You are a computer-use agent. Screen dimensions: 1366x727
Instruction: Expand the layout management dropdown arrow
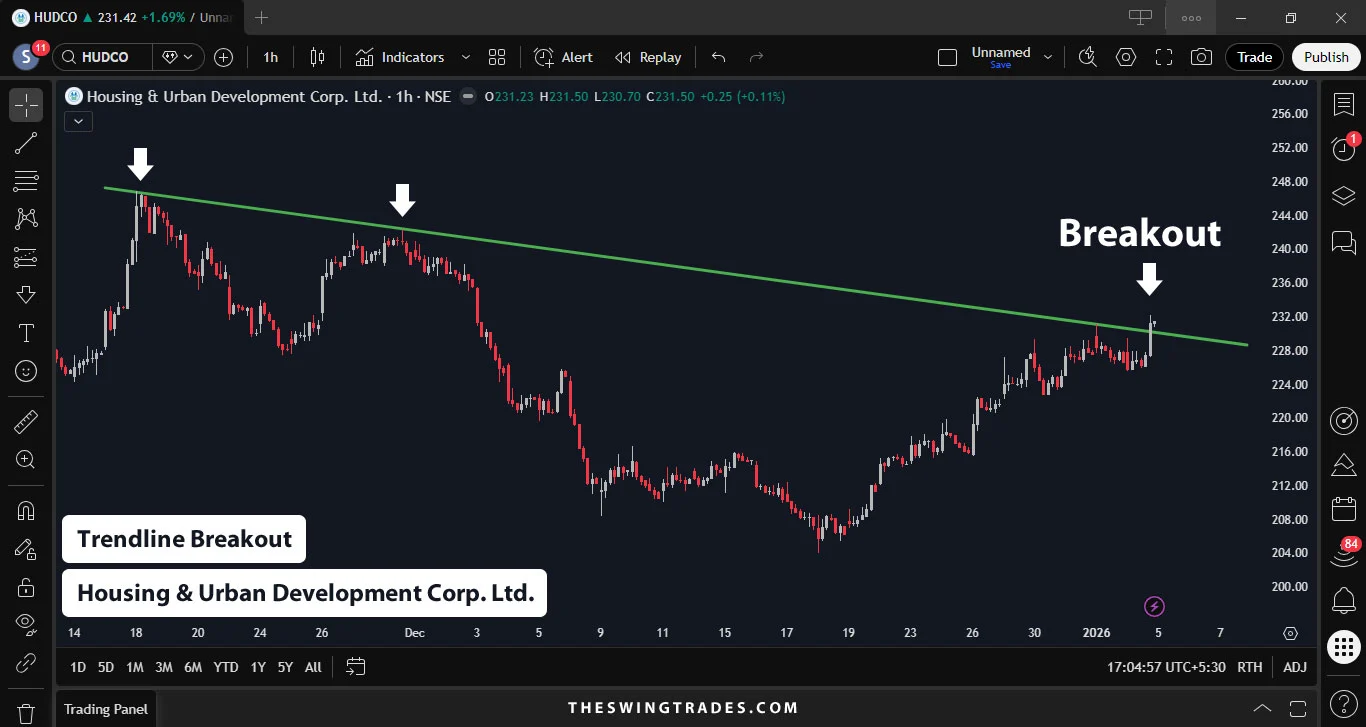(1048, 57)
